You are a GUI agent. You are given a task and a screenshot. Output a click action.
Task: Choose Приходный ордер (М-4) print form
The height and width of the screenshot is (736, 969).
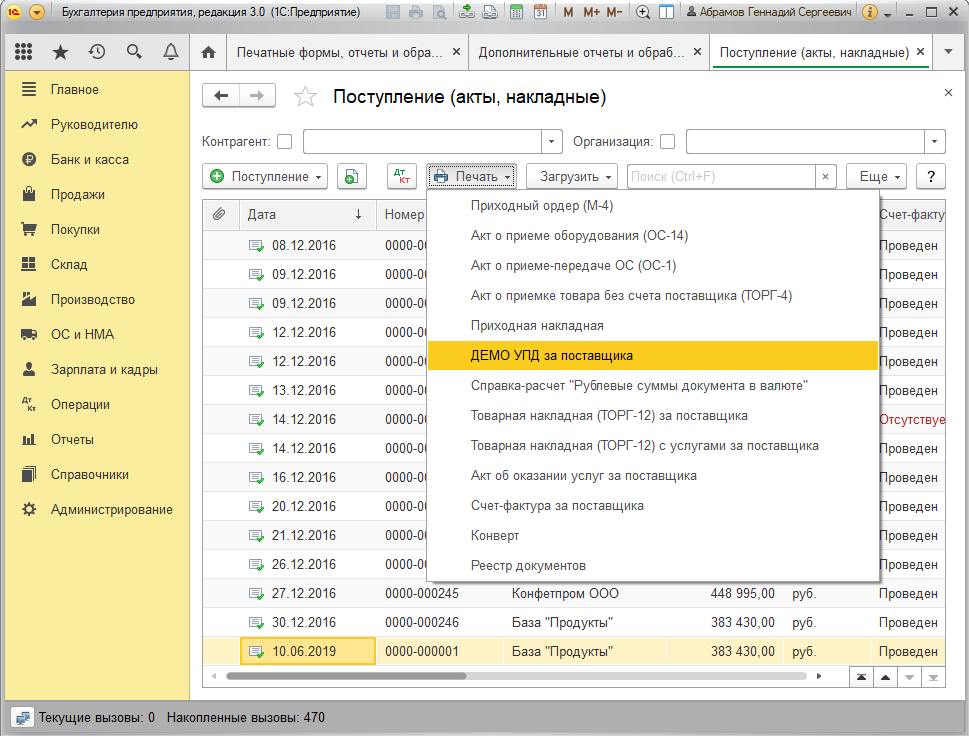coord(541,206)
